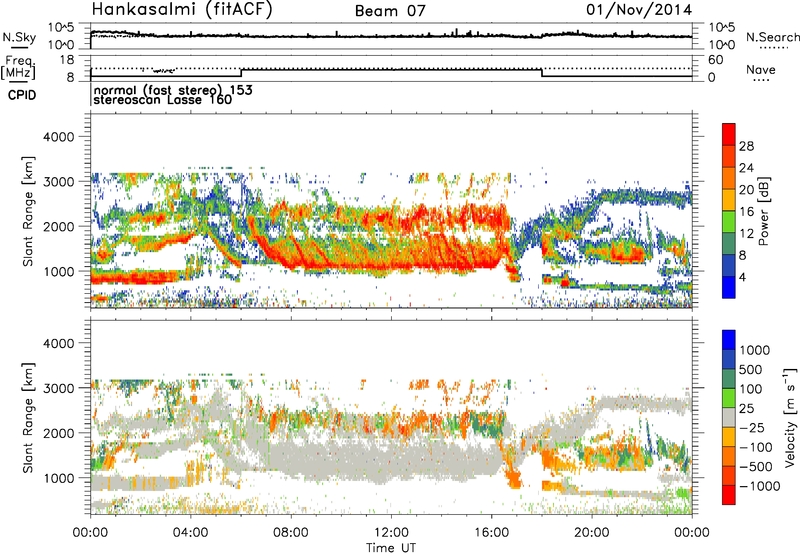Click the '4000' tick of power panel
The image size is (800, 554).
click(x=58, y=137)
